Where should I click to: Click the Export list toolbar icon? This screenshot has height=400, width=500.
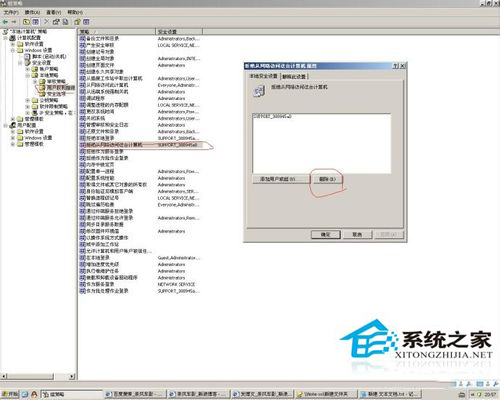[x=65, y=22]
